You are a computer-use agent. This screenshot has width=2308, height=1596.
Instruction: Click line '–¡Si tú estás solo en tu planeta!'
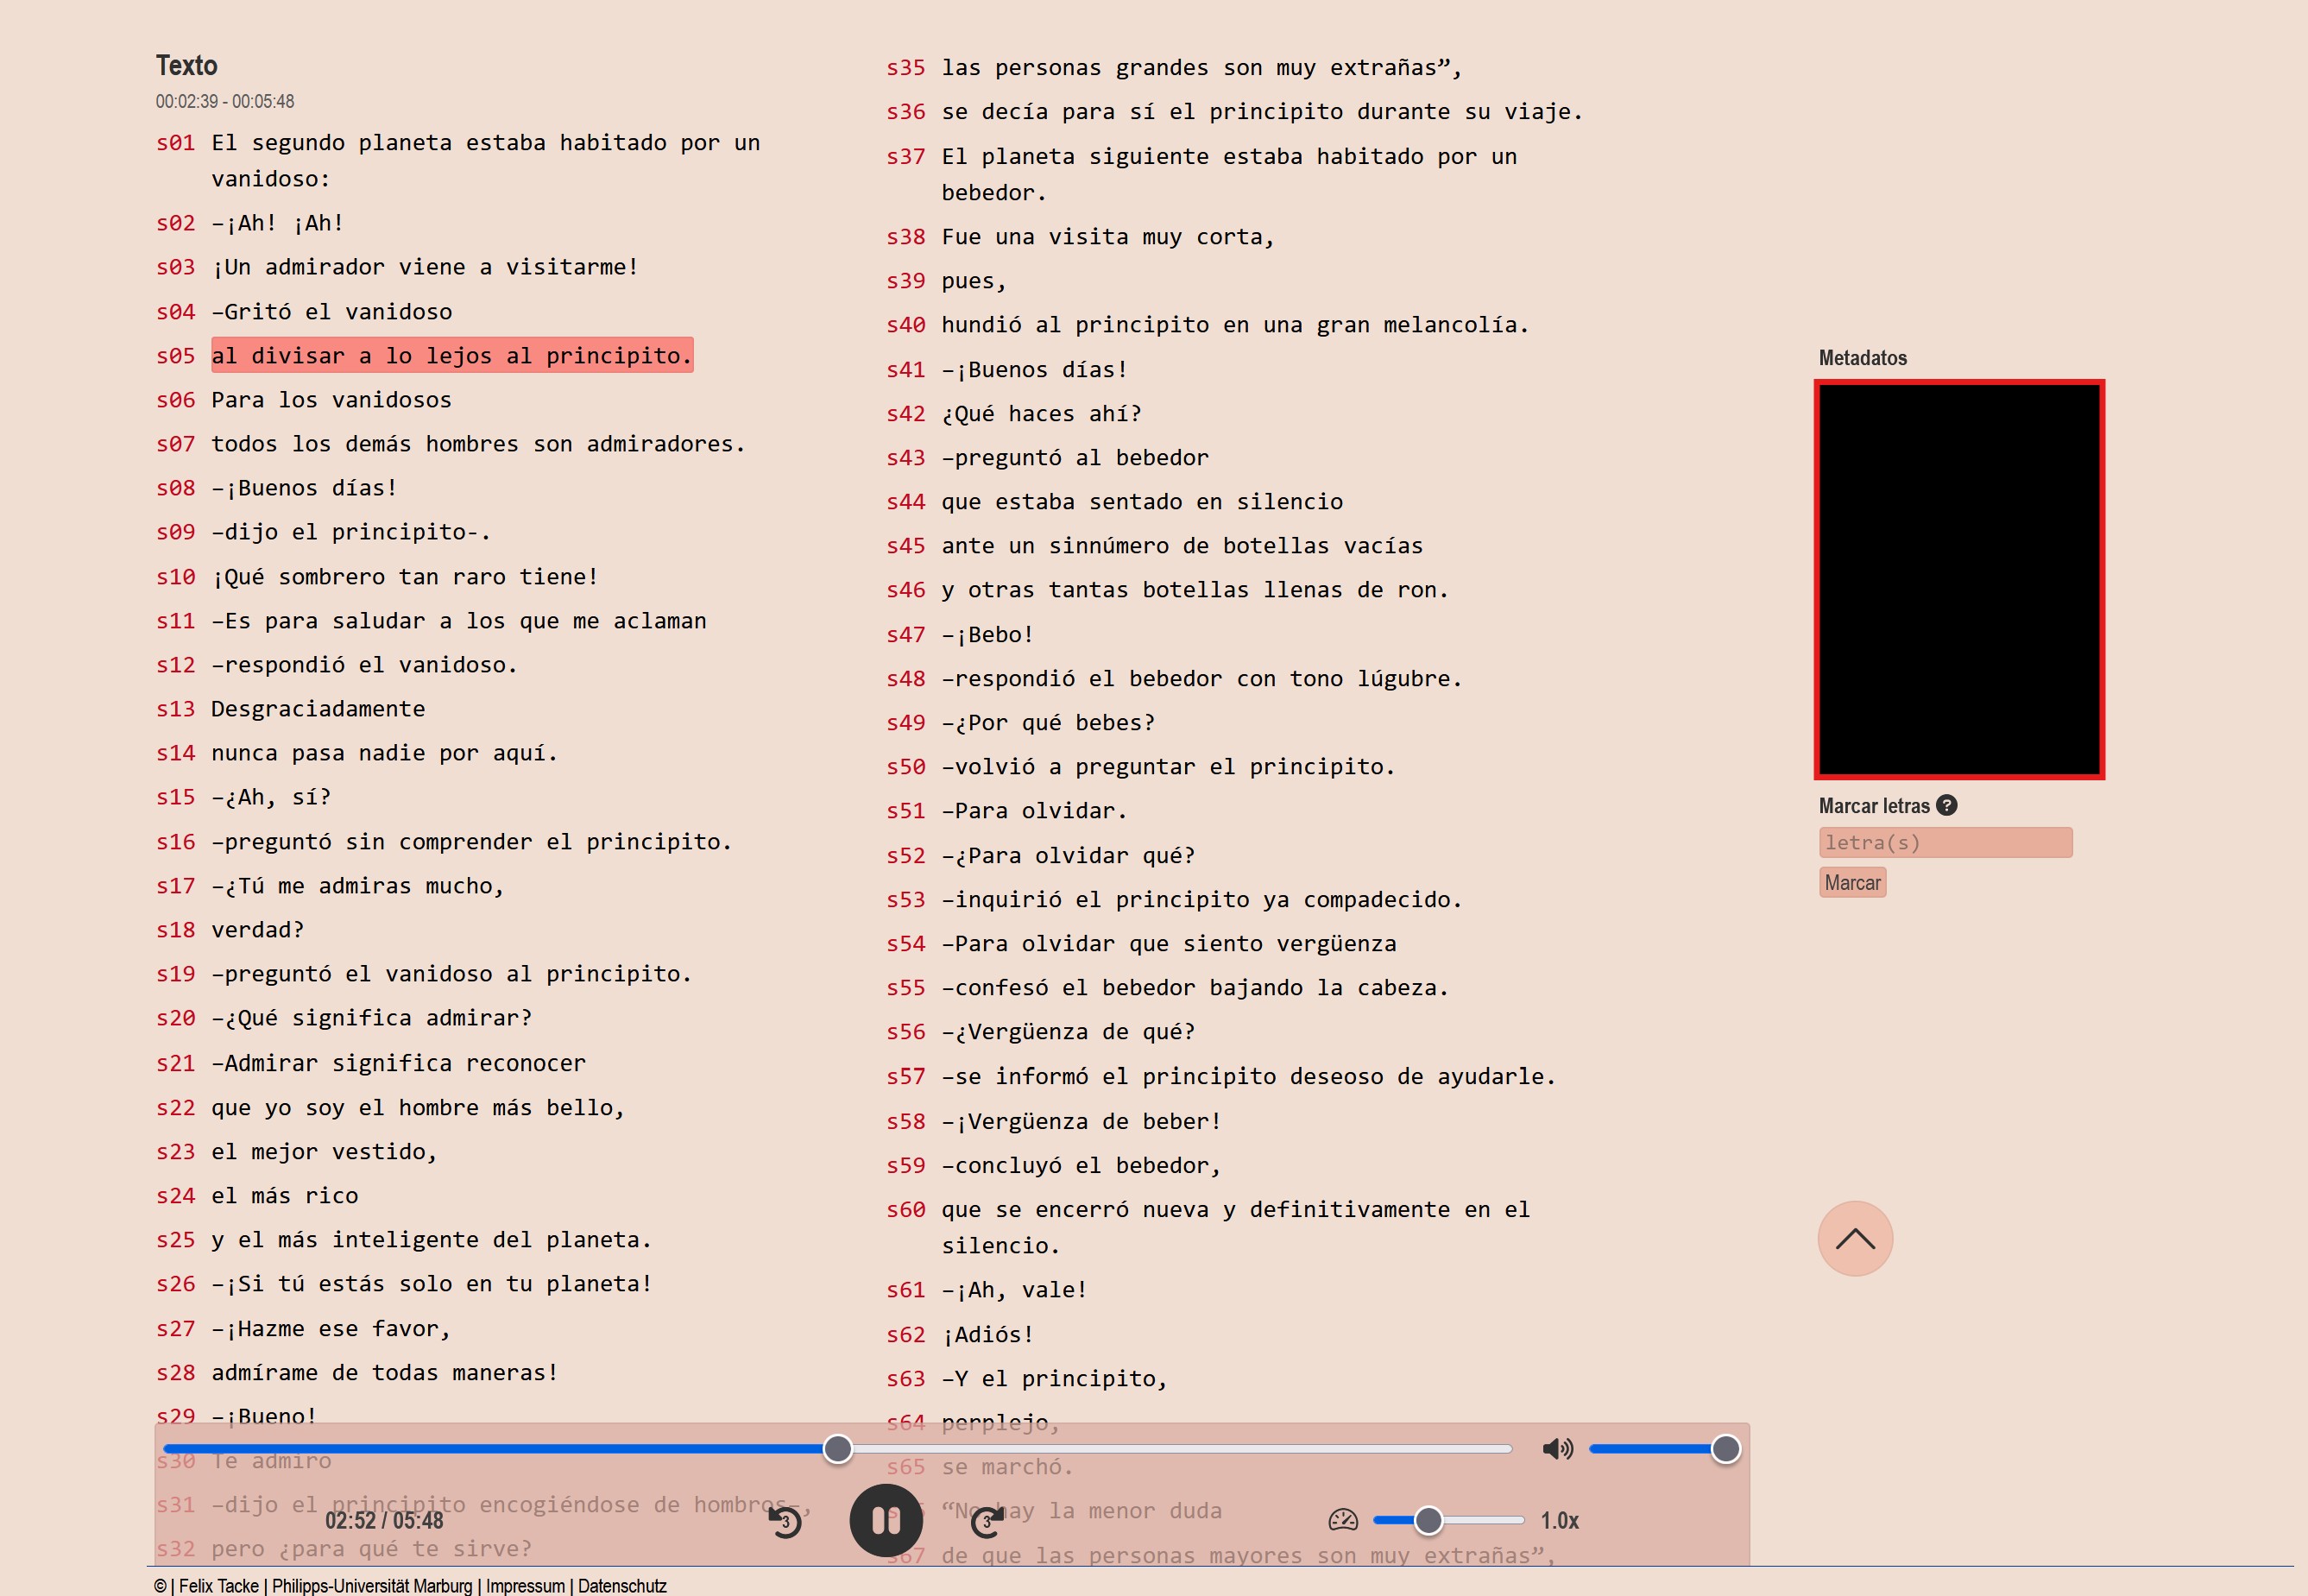pos(432,1283)
